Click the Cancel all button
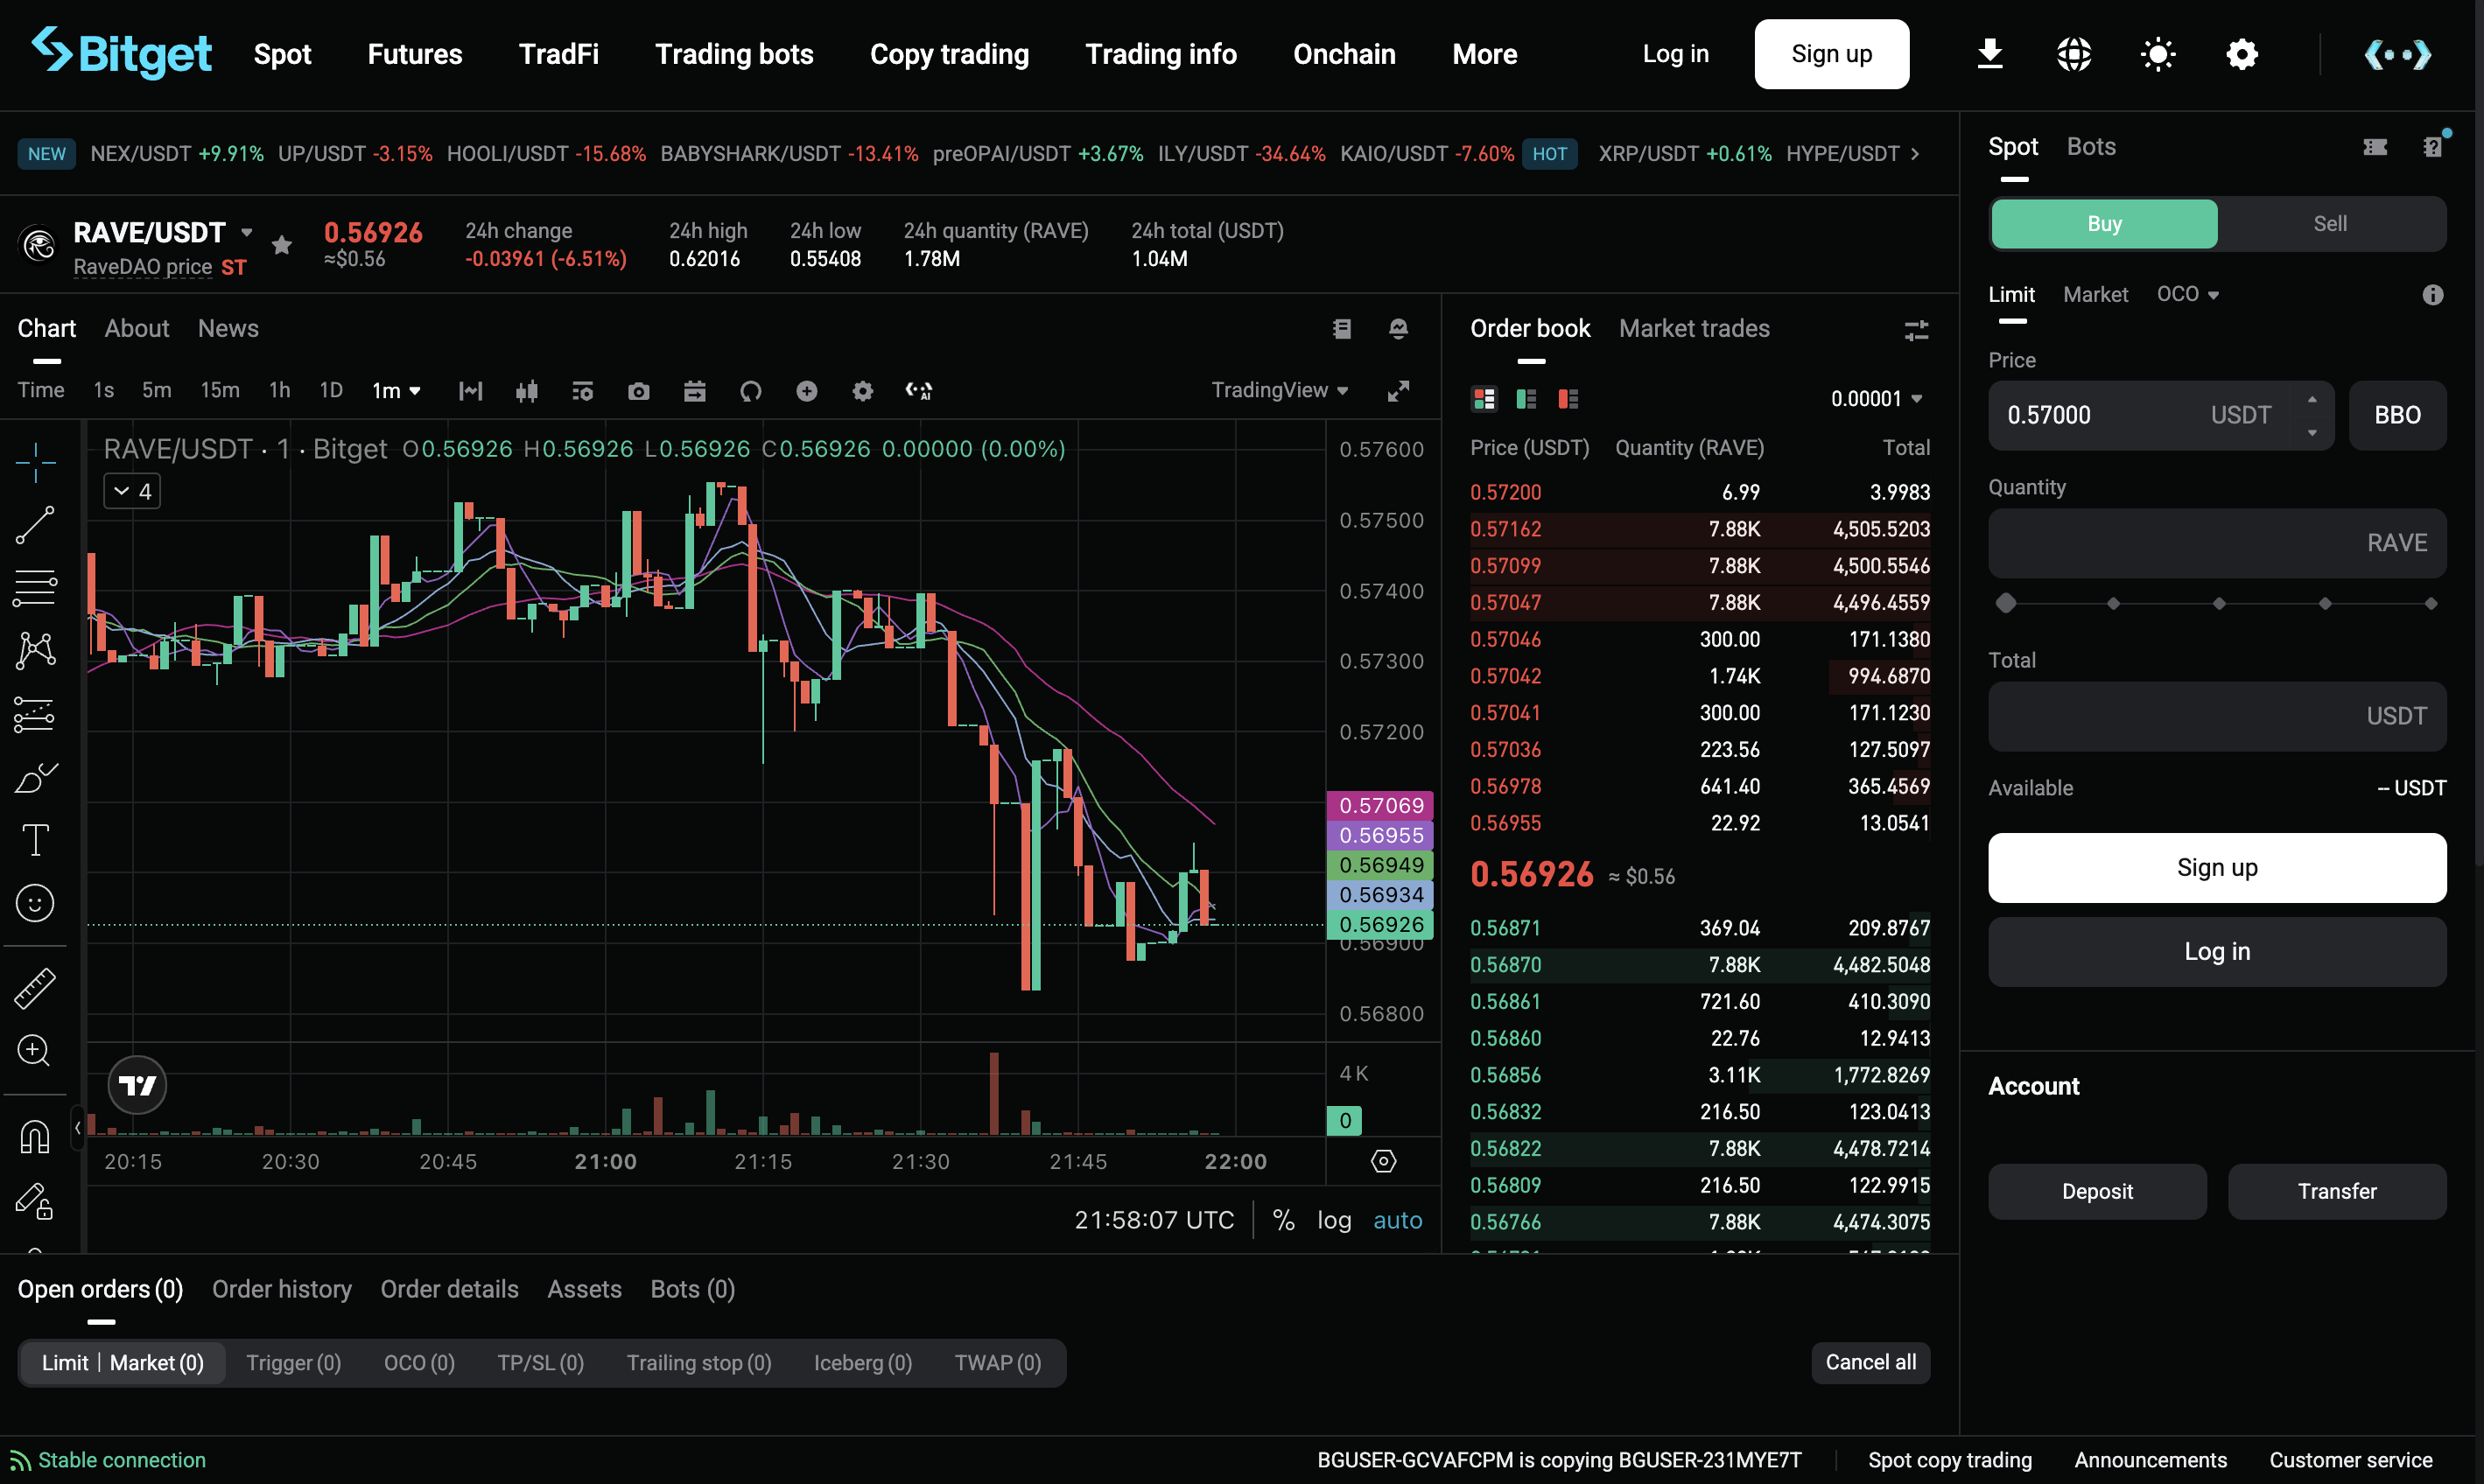The image size is (2484, 1484). coord(1870,1362)
